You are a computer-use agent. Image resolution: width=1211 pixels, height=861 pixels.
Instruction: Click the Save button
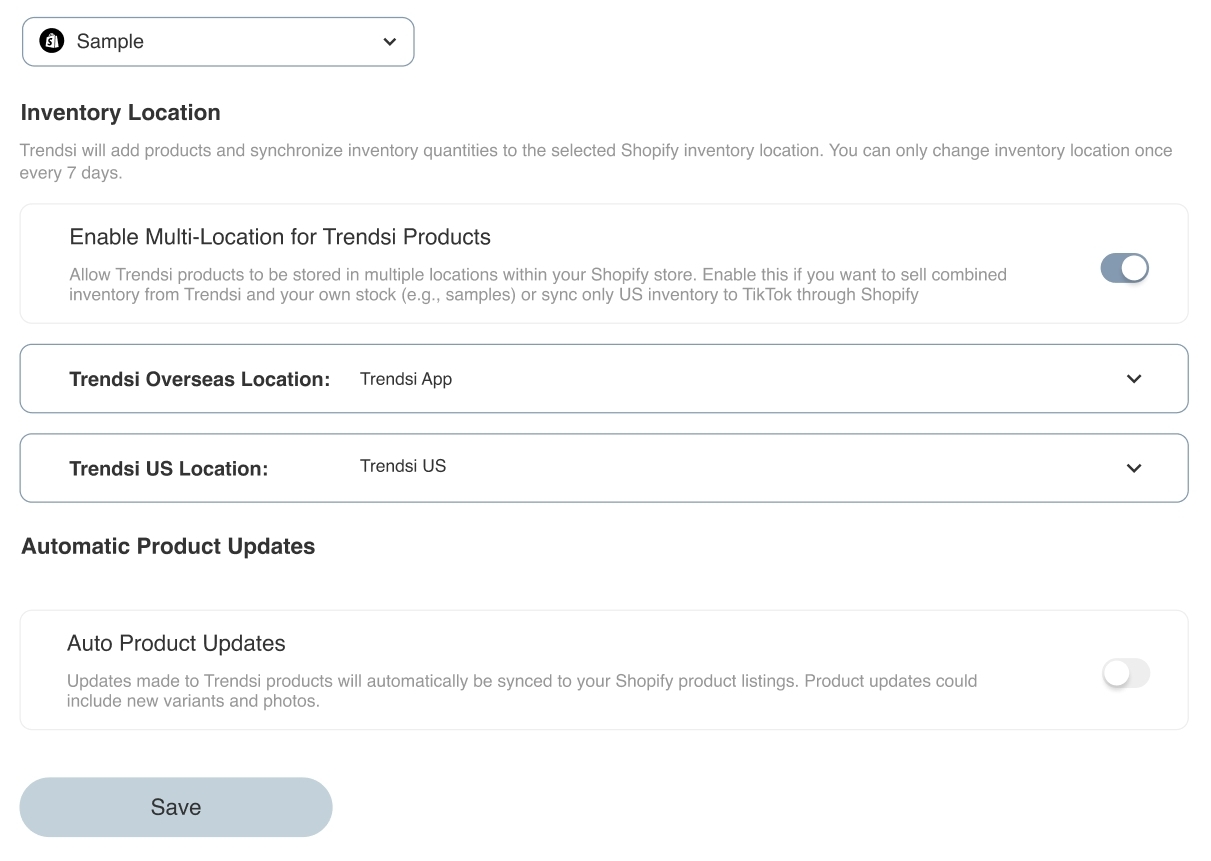point(176,807)
